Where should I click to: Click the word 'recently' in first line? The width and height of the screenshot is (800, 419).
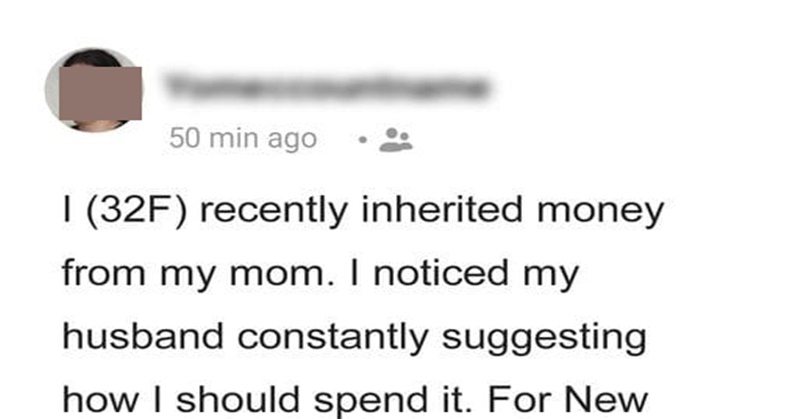click(273, 212)
